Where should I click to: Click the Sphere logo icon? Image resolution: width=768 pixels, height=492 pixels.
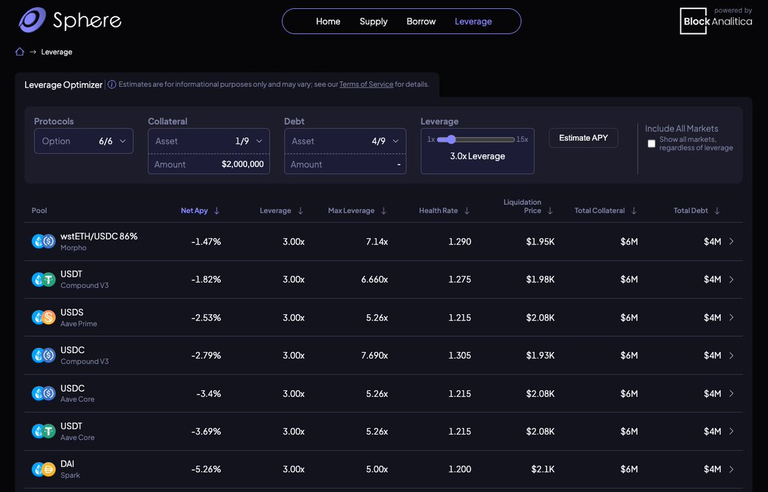click(32, 20)
